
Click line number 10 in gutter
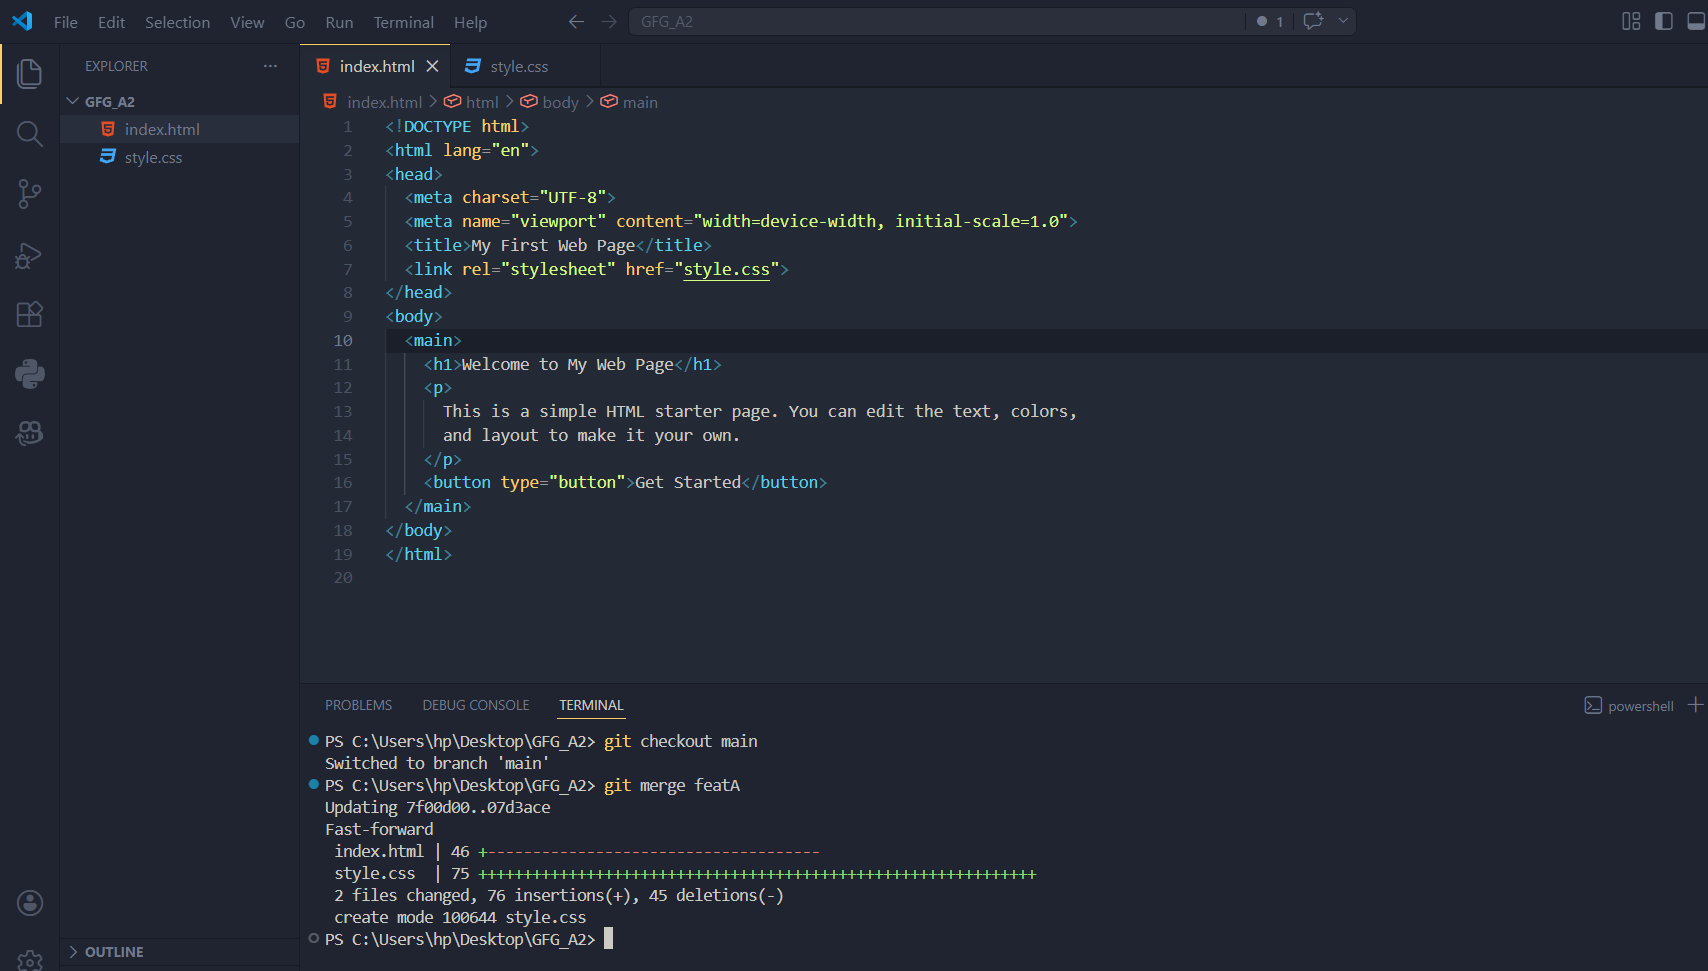[343, 340]
